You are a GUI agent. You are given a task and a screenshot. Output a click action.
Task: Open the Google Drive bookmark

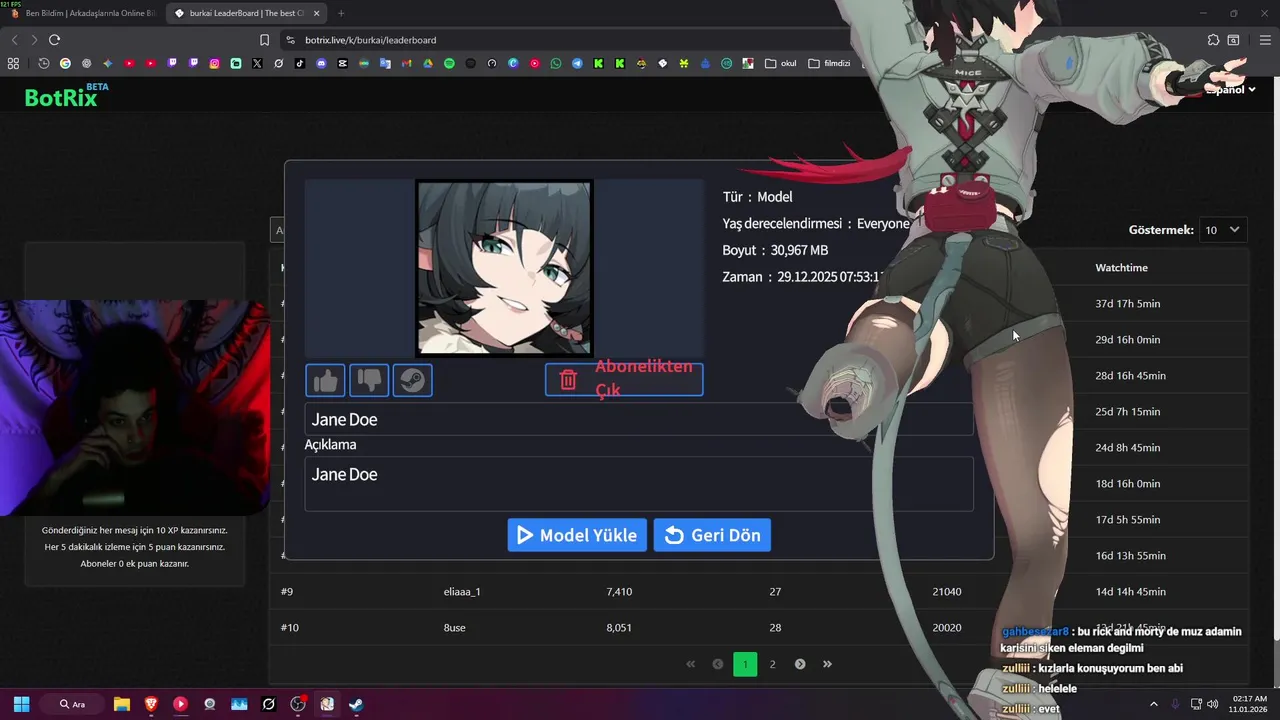click(428, 63)
